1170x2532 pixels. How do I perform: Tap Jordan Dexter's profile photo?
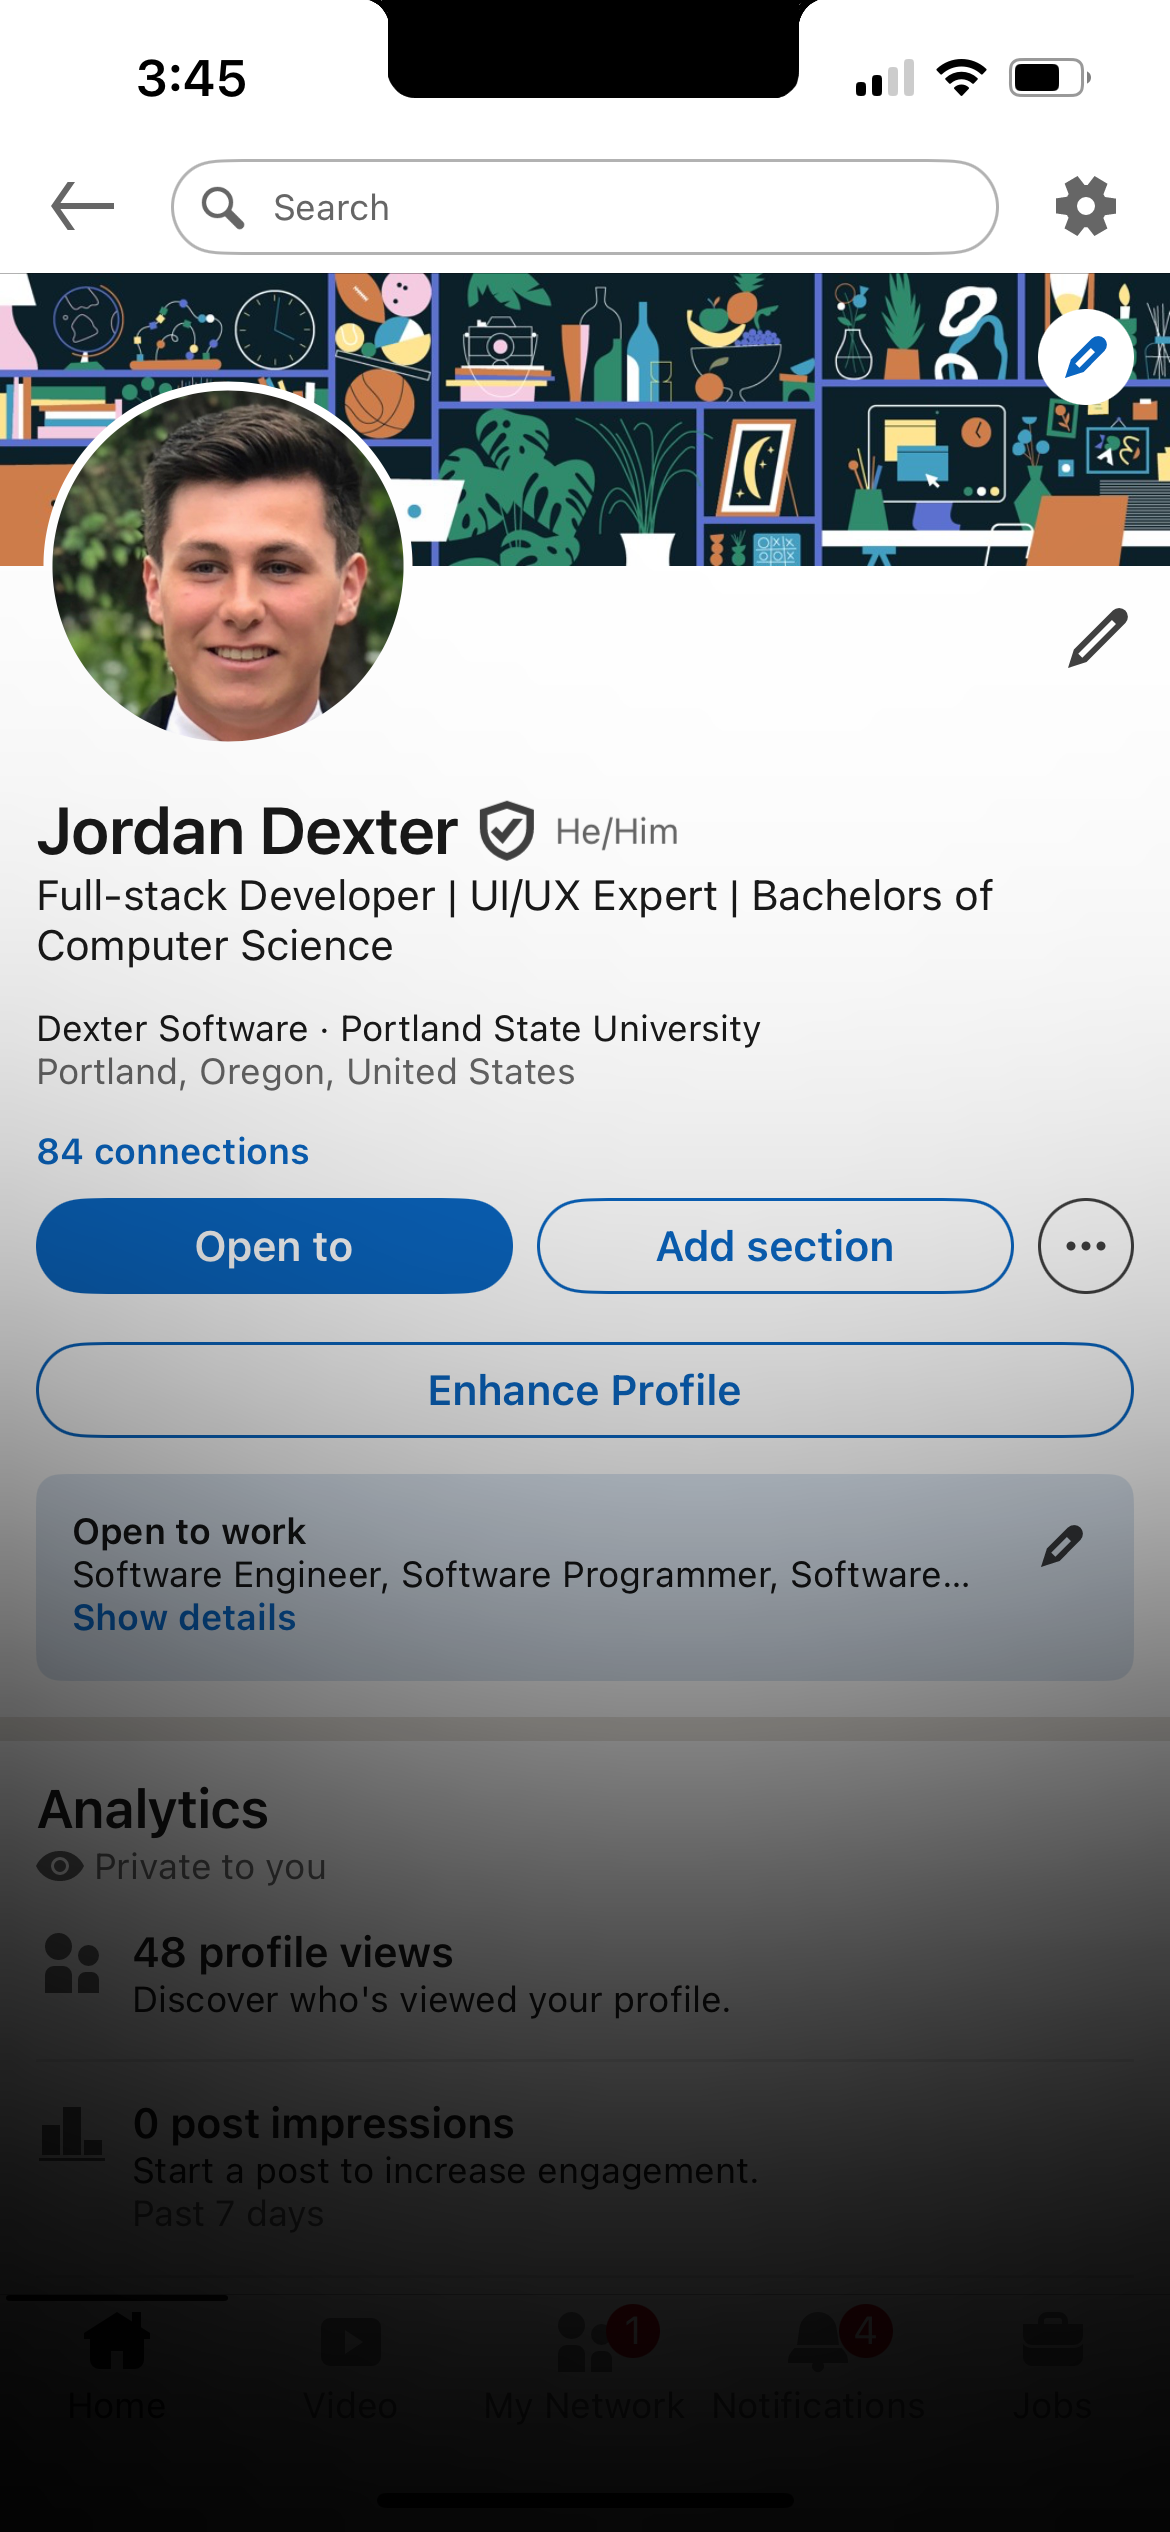[228, 565]
